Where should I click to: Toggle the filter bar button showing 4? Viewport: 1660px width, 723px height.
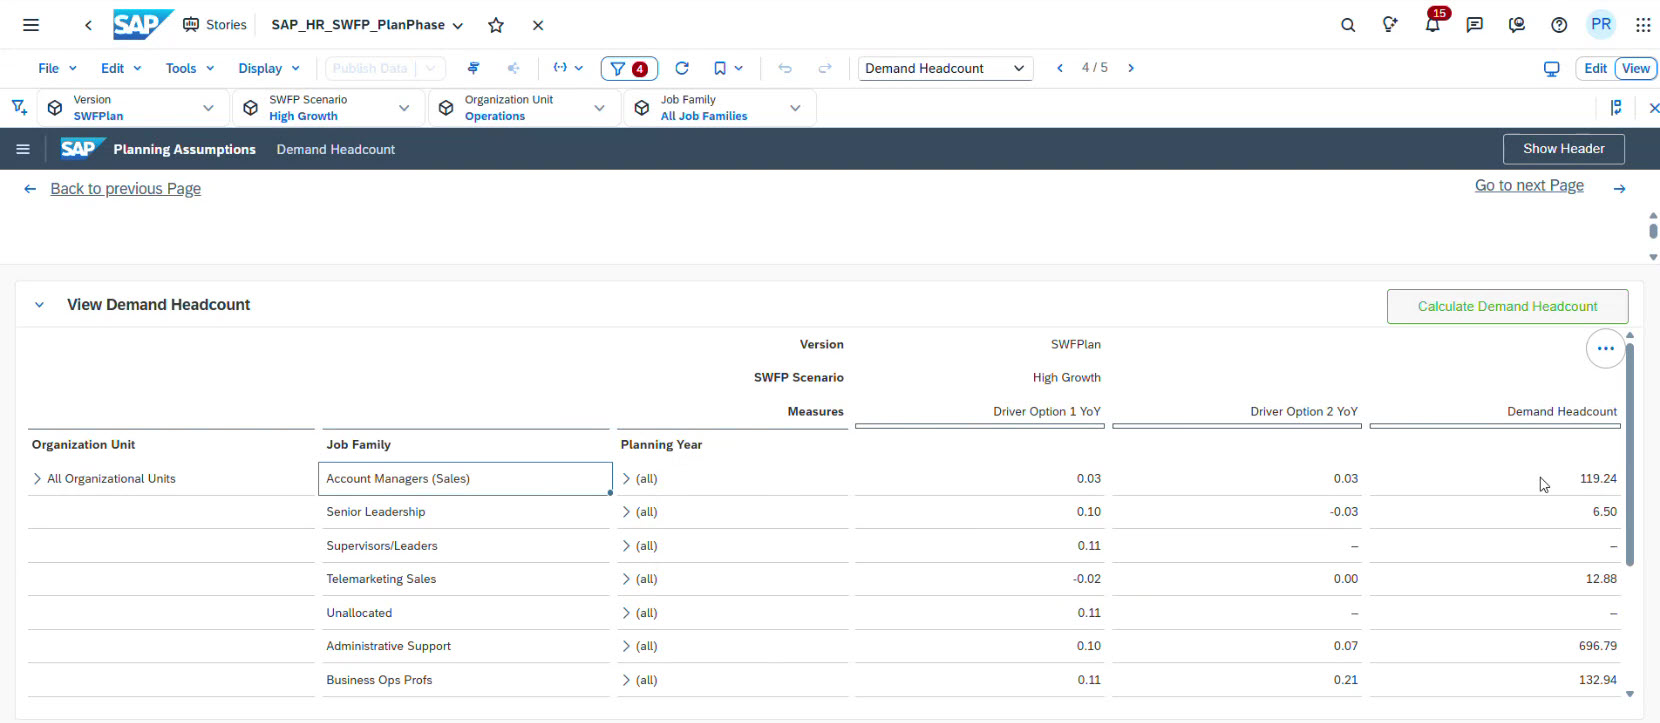629,68
